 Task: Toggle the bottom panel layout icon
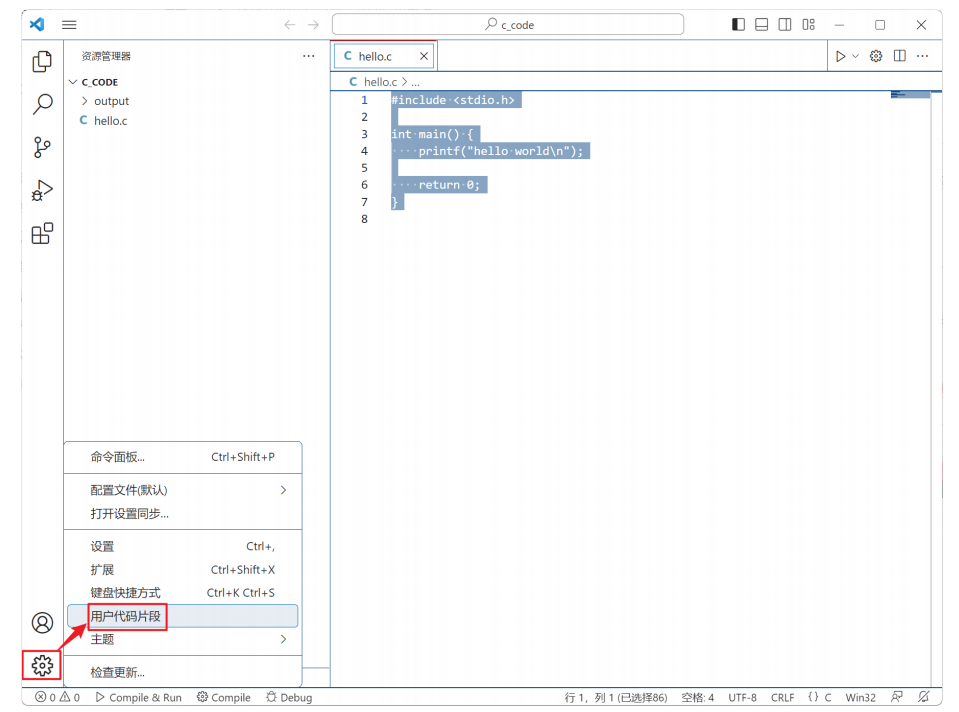tap(761, 25)
